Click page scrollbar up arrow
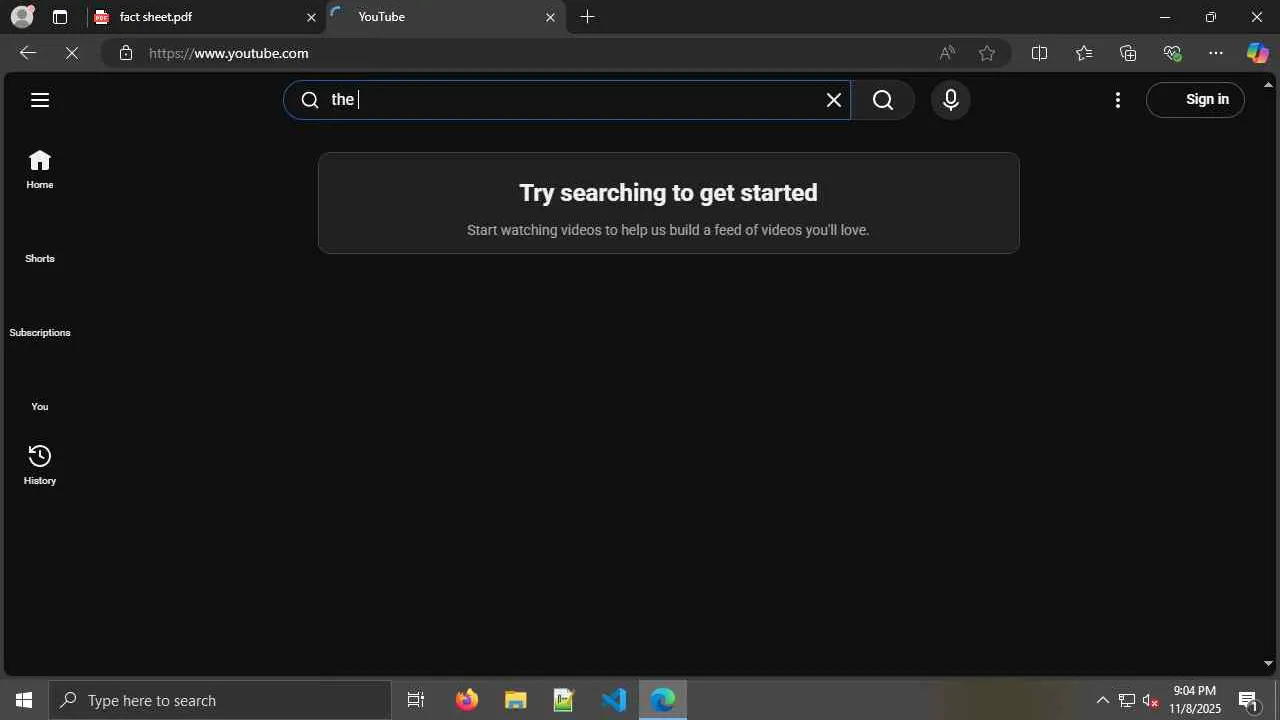Viewport: 1280px width, 720px height. pos(1269,84)
